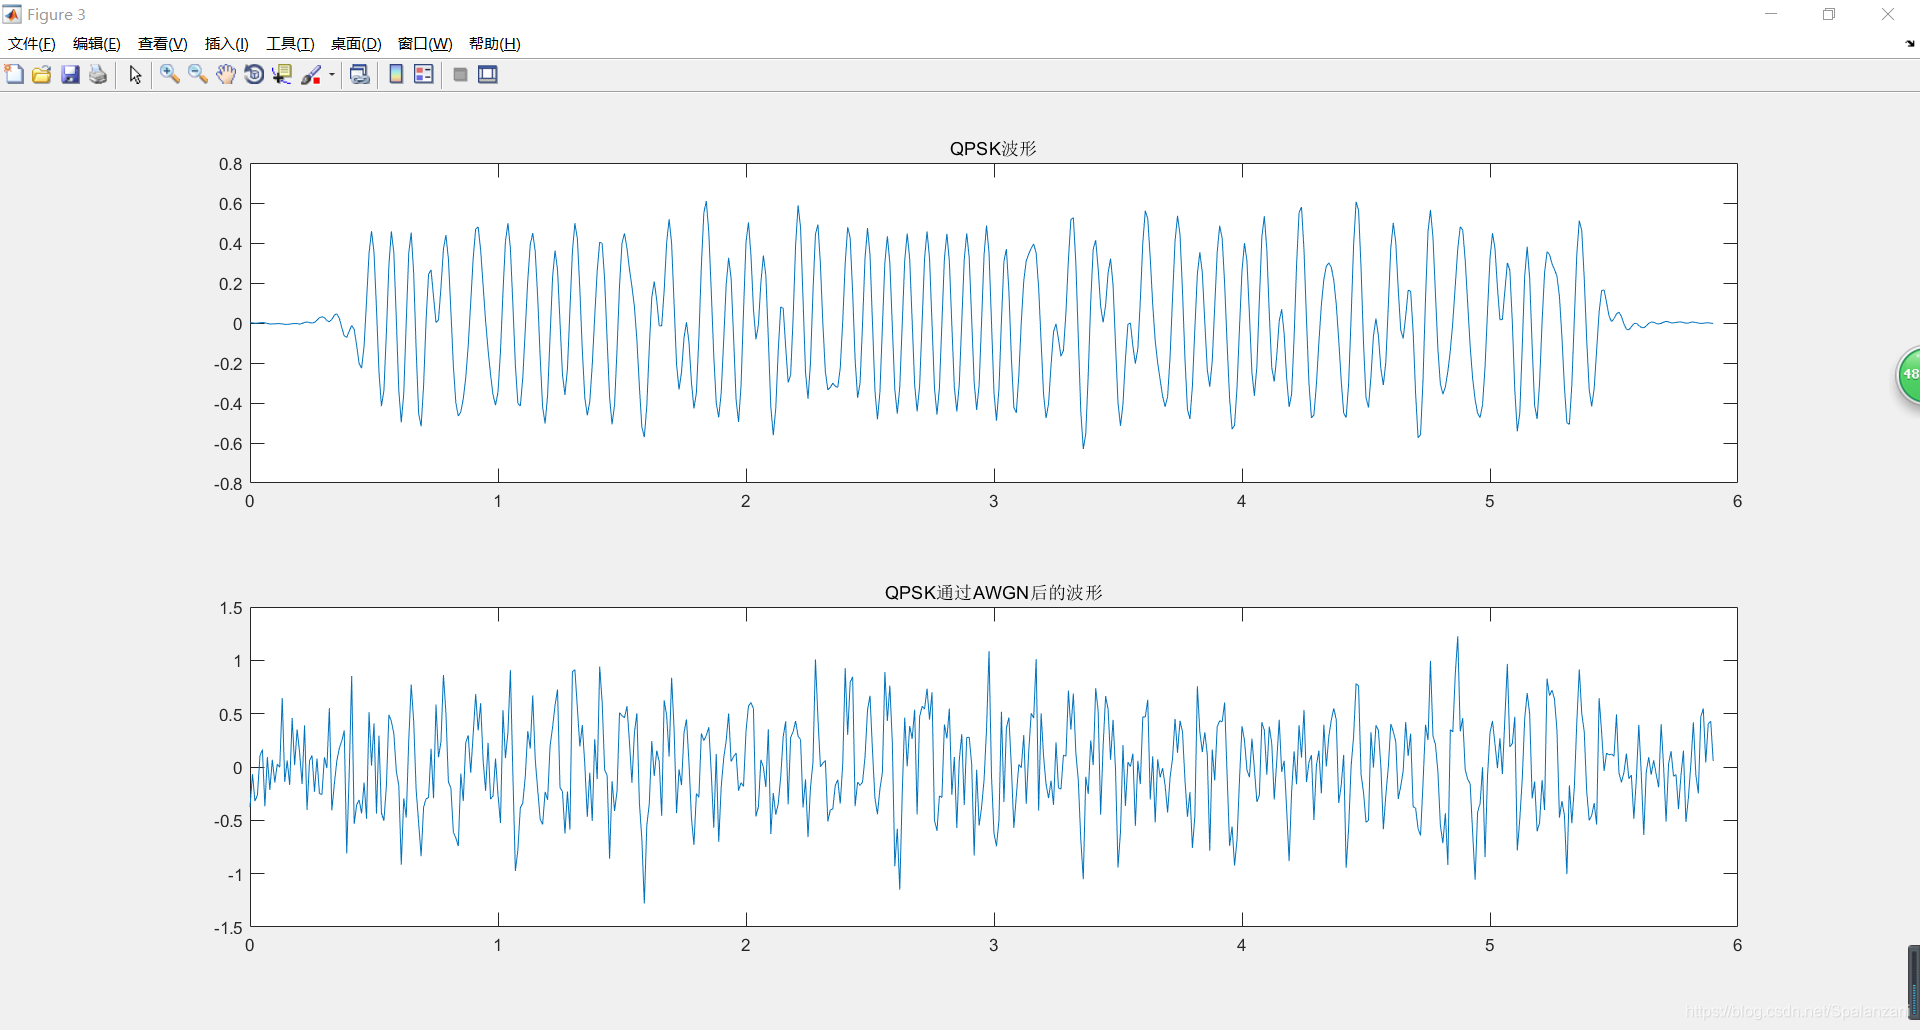1920x1030 pixels.
Task: Click the Link Plot toolbar icon
Action: click(360, 75)
